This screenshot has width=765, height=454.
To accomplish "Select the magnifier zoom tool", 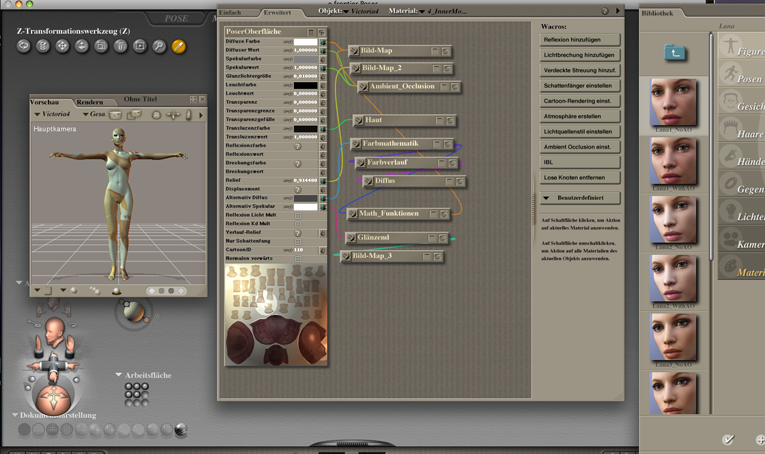I will pyautogui.click(x=159, y=46).
